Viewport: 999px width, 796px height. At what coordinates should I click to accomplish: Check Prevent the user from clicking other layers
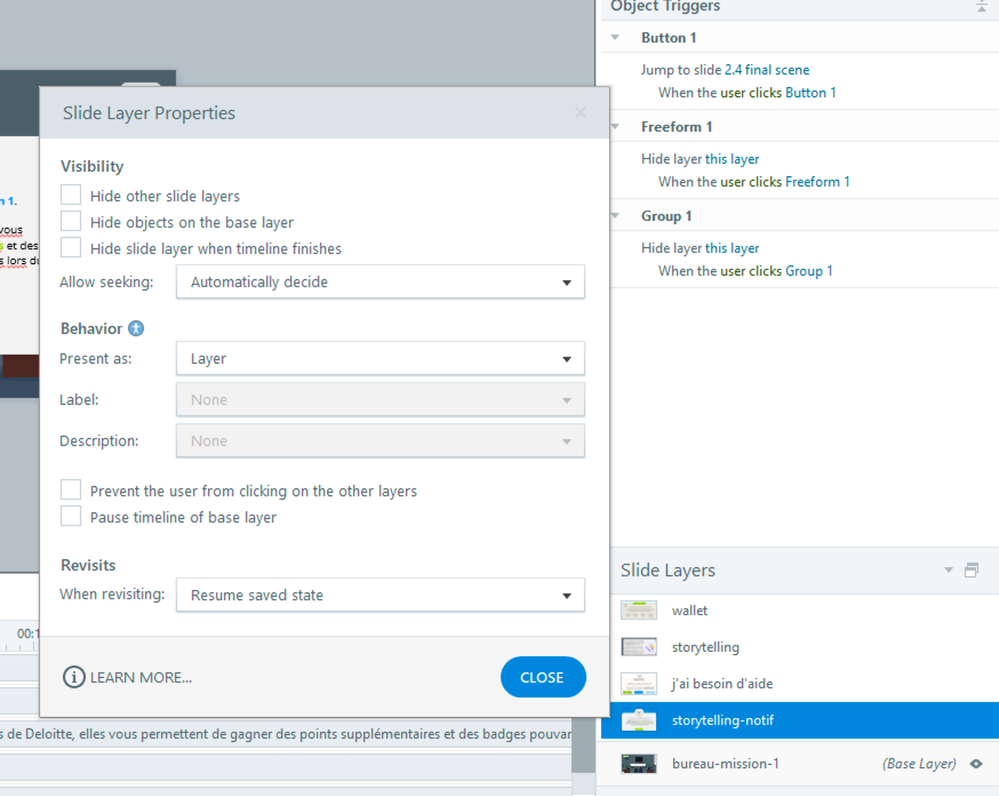coord(71,490)
